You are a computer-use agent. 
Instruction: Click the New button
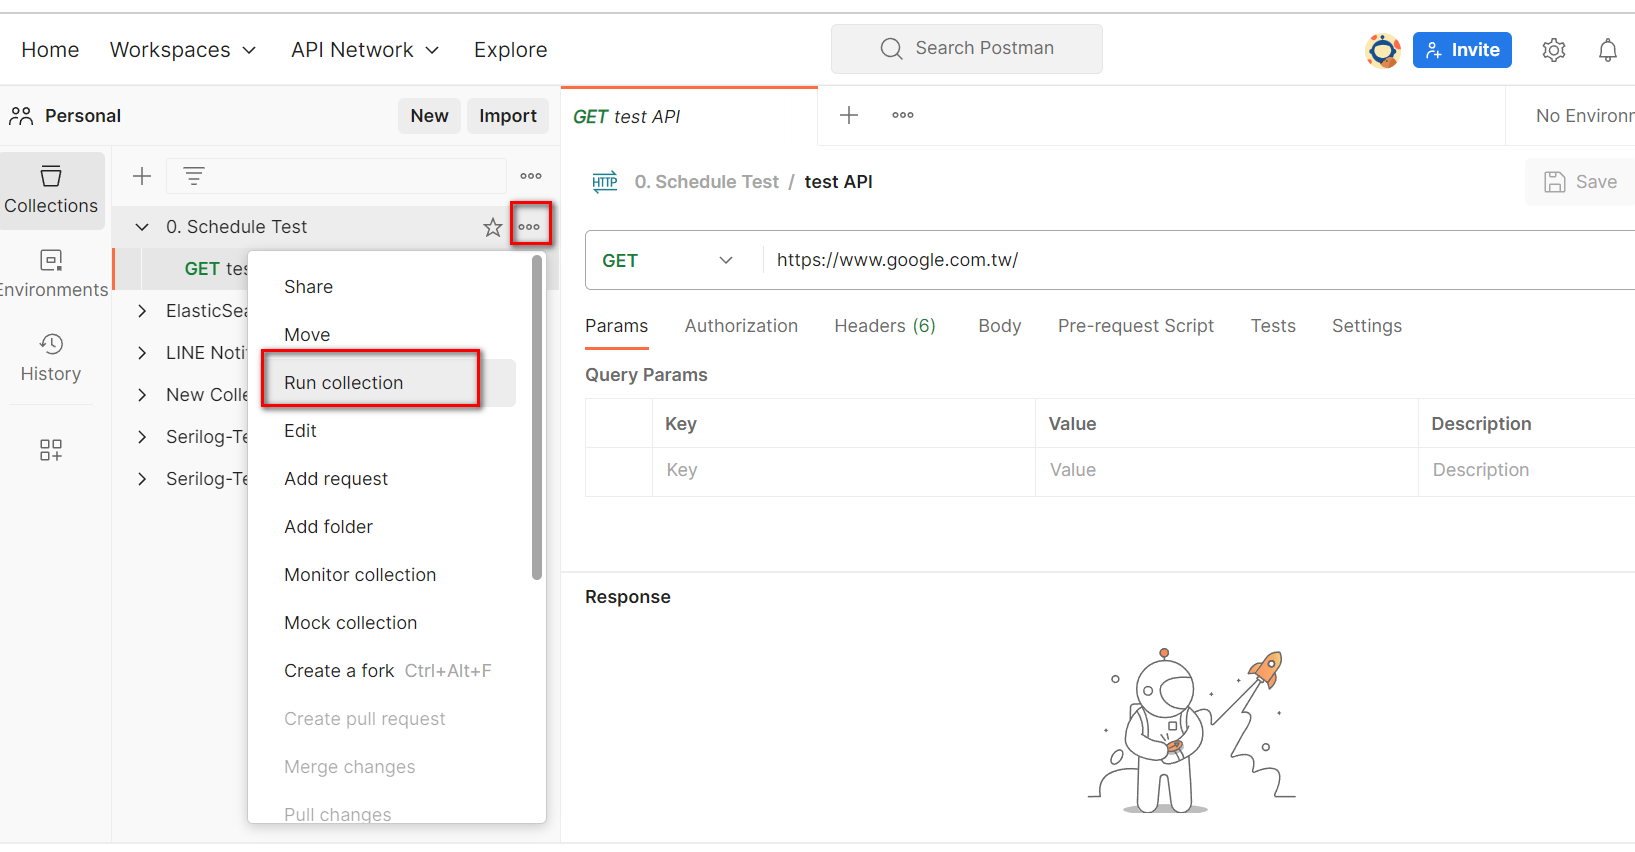coord(429,116)
